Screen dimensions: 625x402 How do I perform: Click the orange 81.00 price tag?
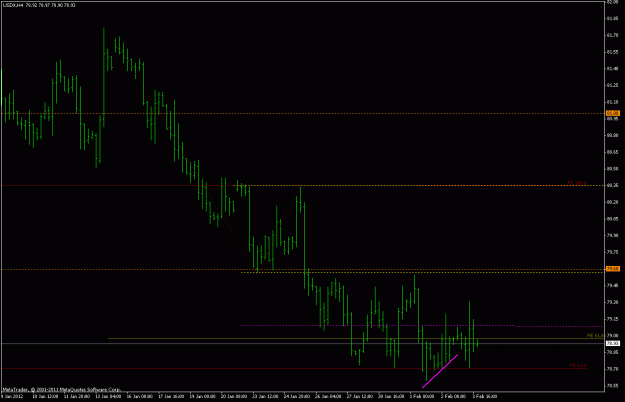click(x=613, y=114)
